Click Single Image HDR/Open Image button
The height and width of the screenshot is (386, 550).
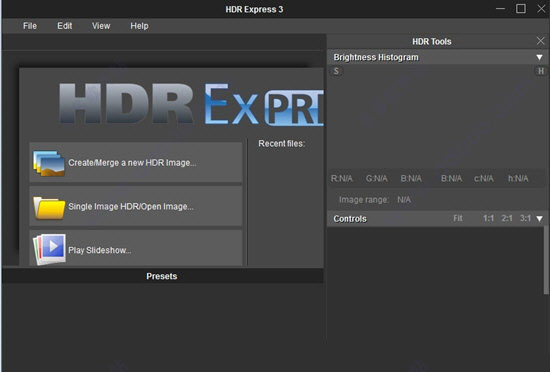(x=136, y=206)
